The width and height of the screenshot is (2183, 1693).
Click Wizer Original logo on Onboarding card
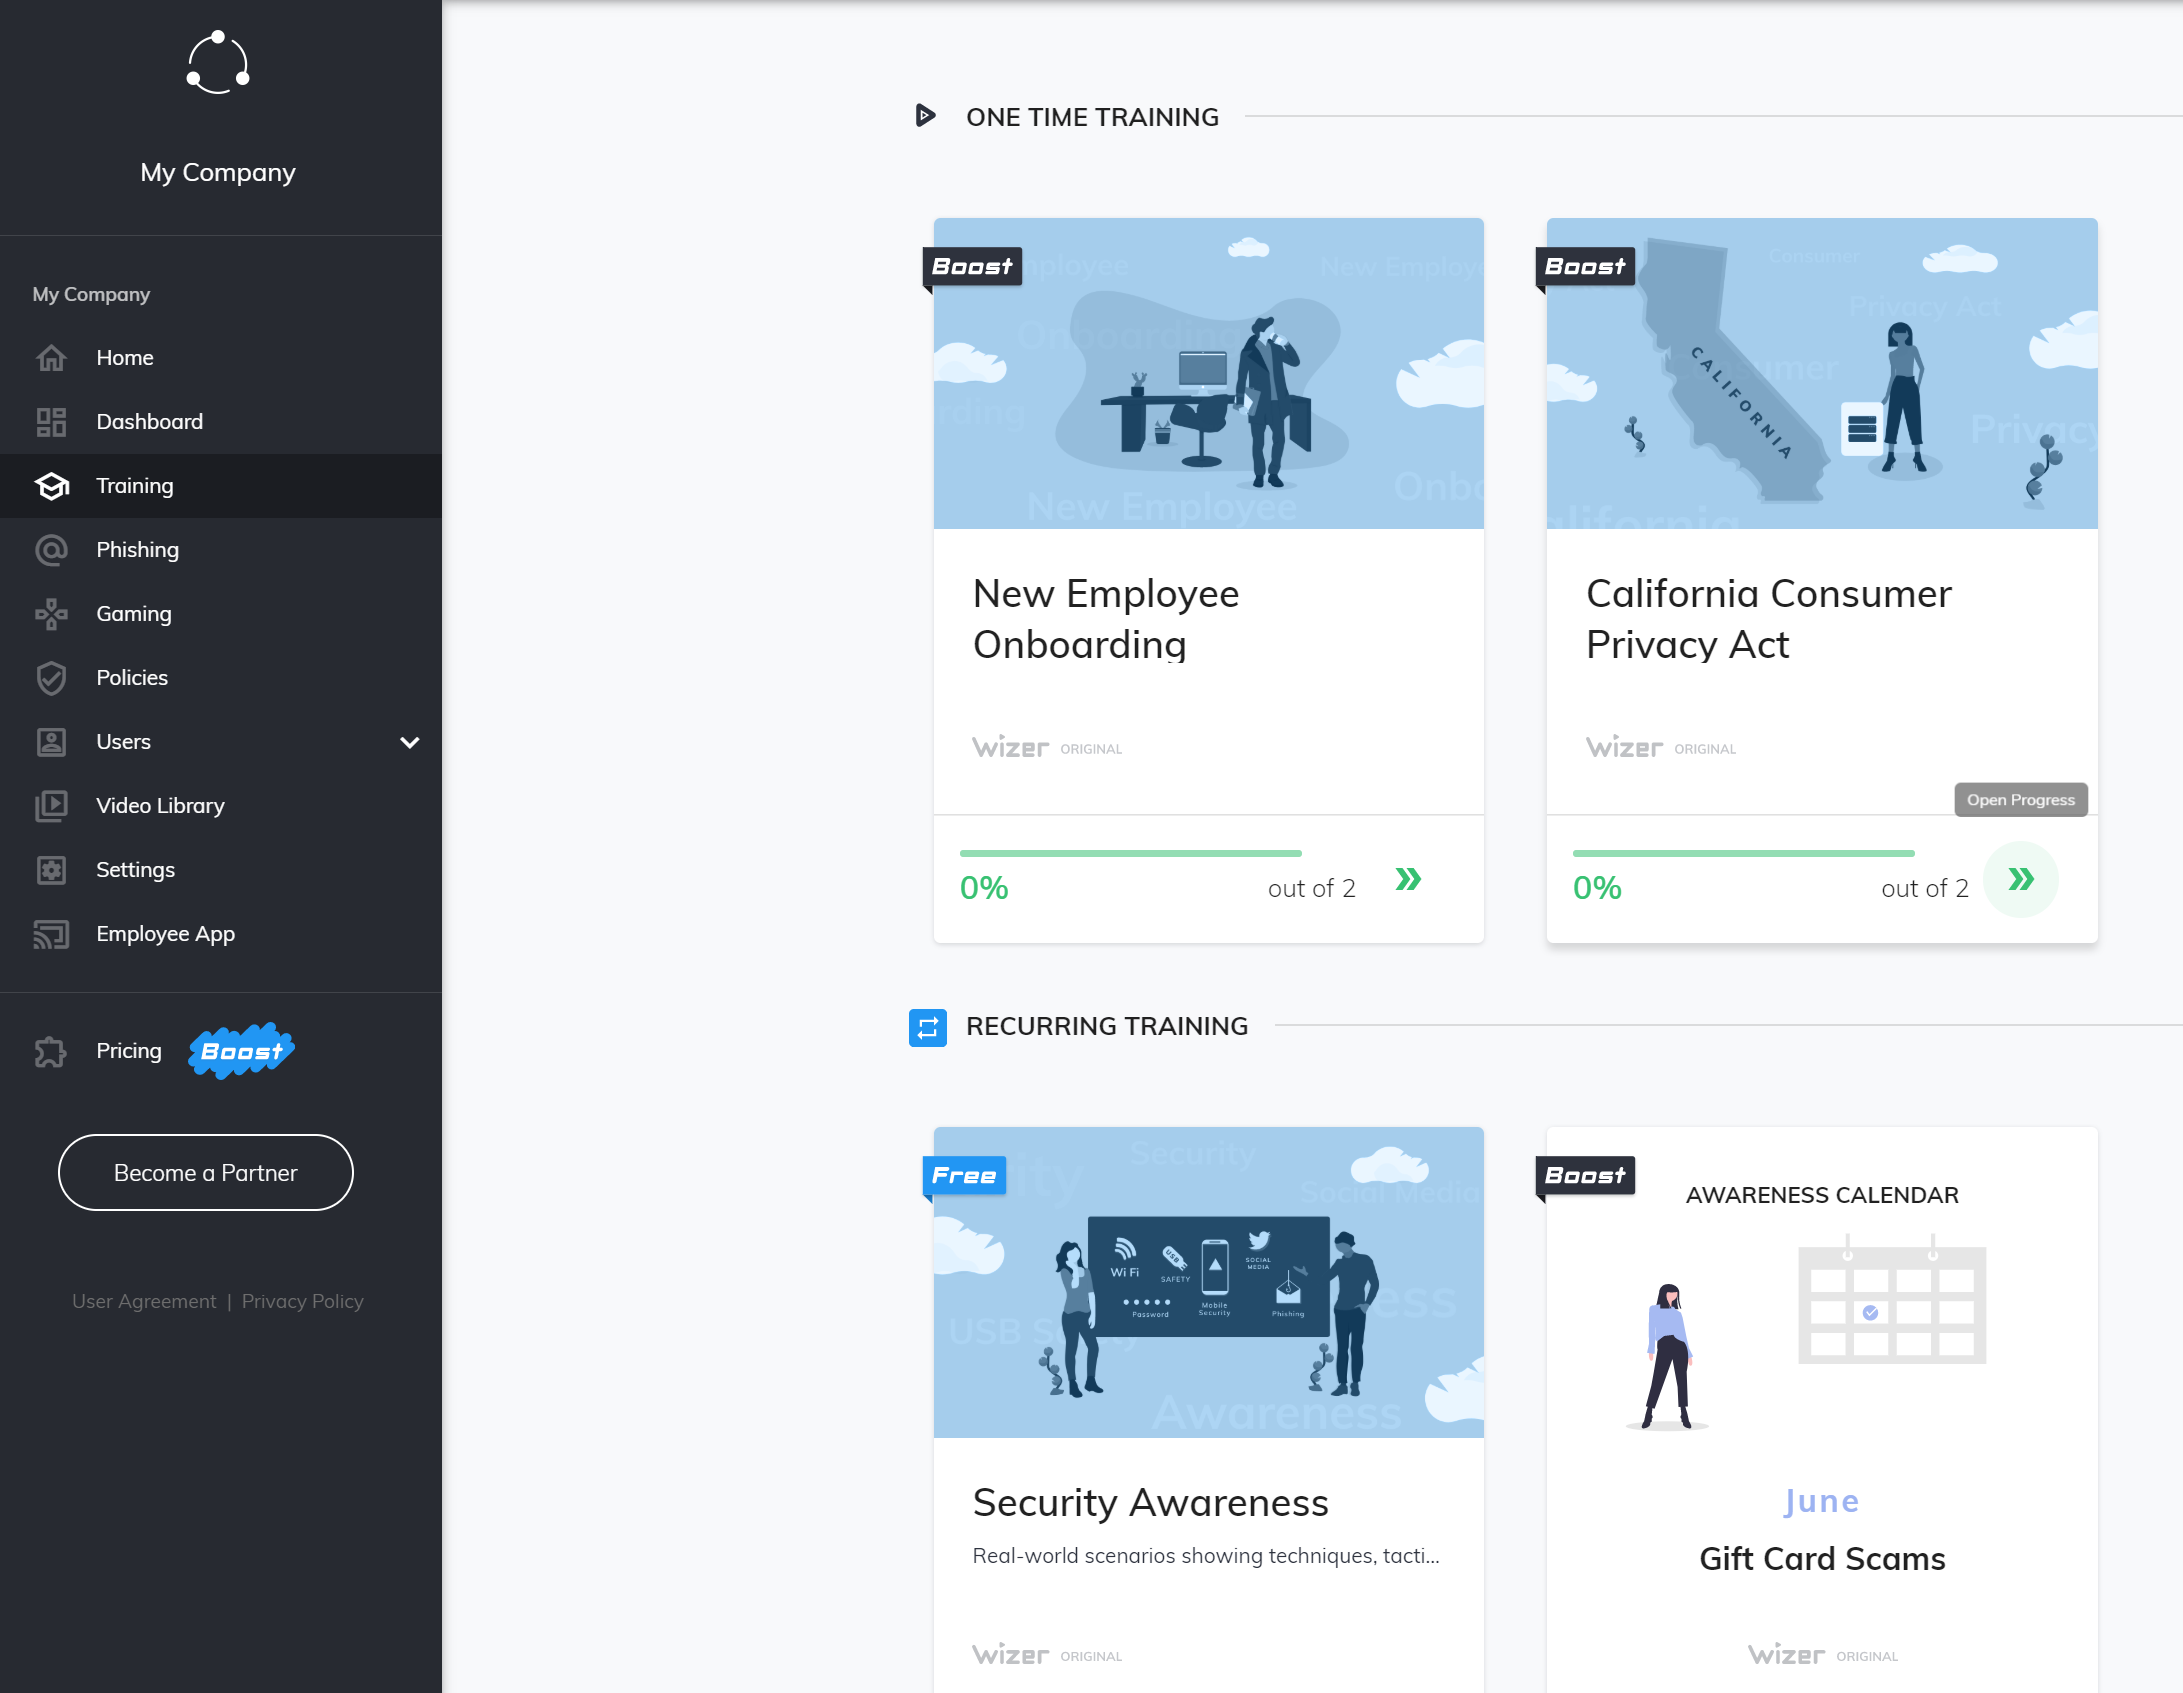point(1047,748)
